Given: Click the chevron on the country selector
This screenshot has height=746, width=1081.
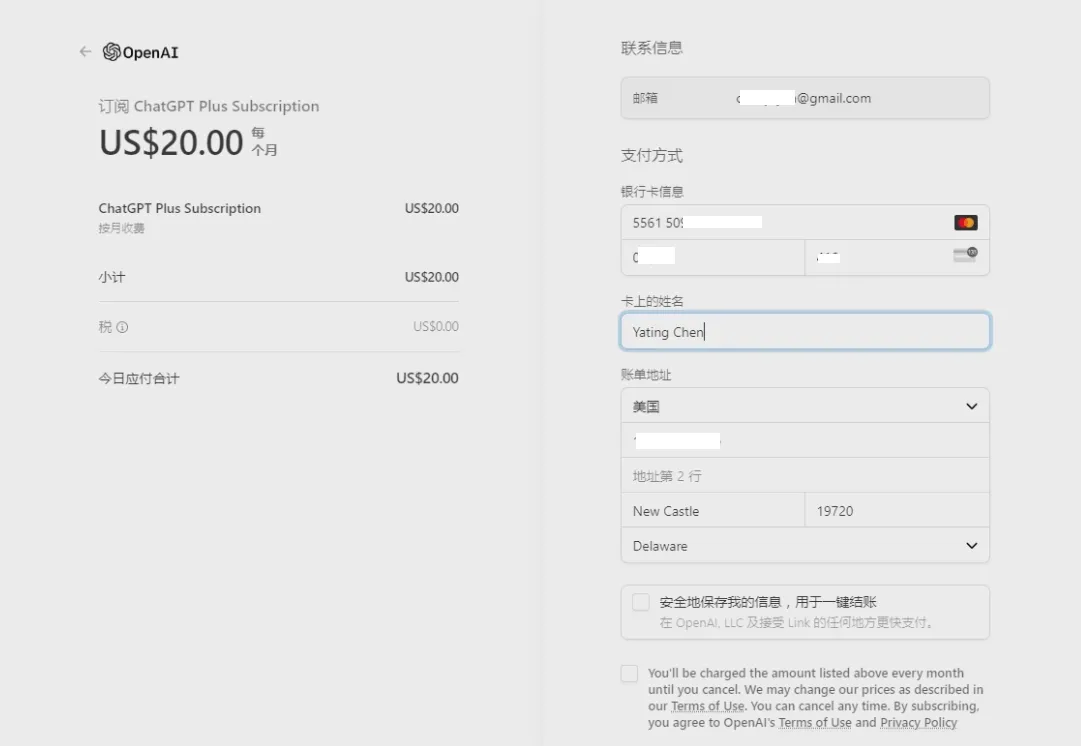Looking at the screenshot, I should pyautogui.click(x=971, y=407).
